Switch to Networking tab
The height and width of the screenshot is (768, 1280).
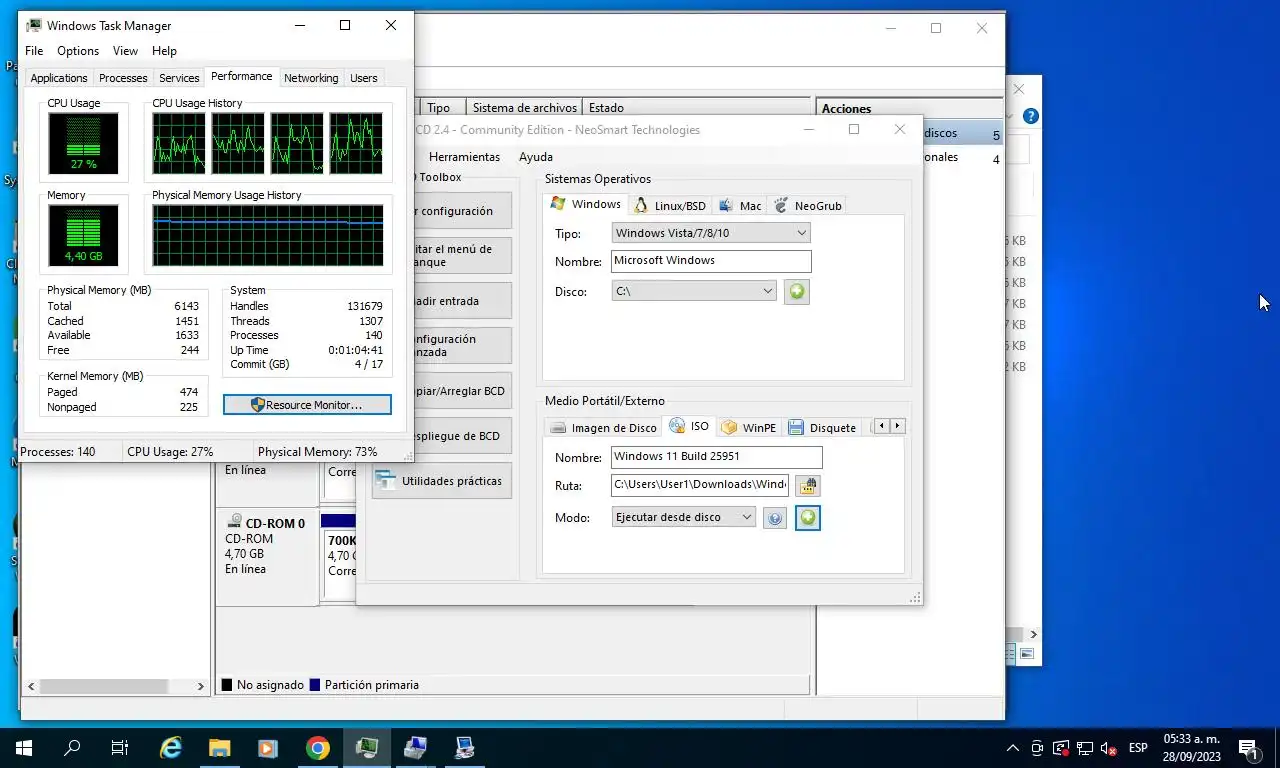tap(311, 78)
